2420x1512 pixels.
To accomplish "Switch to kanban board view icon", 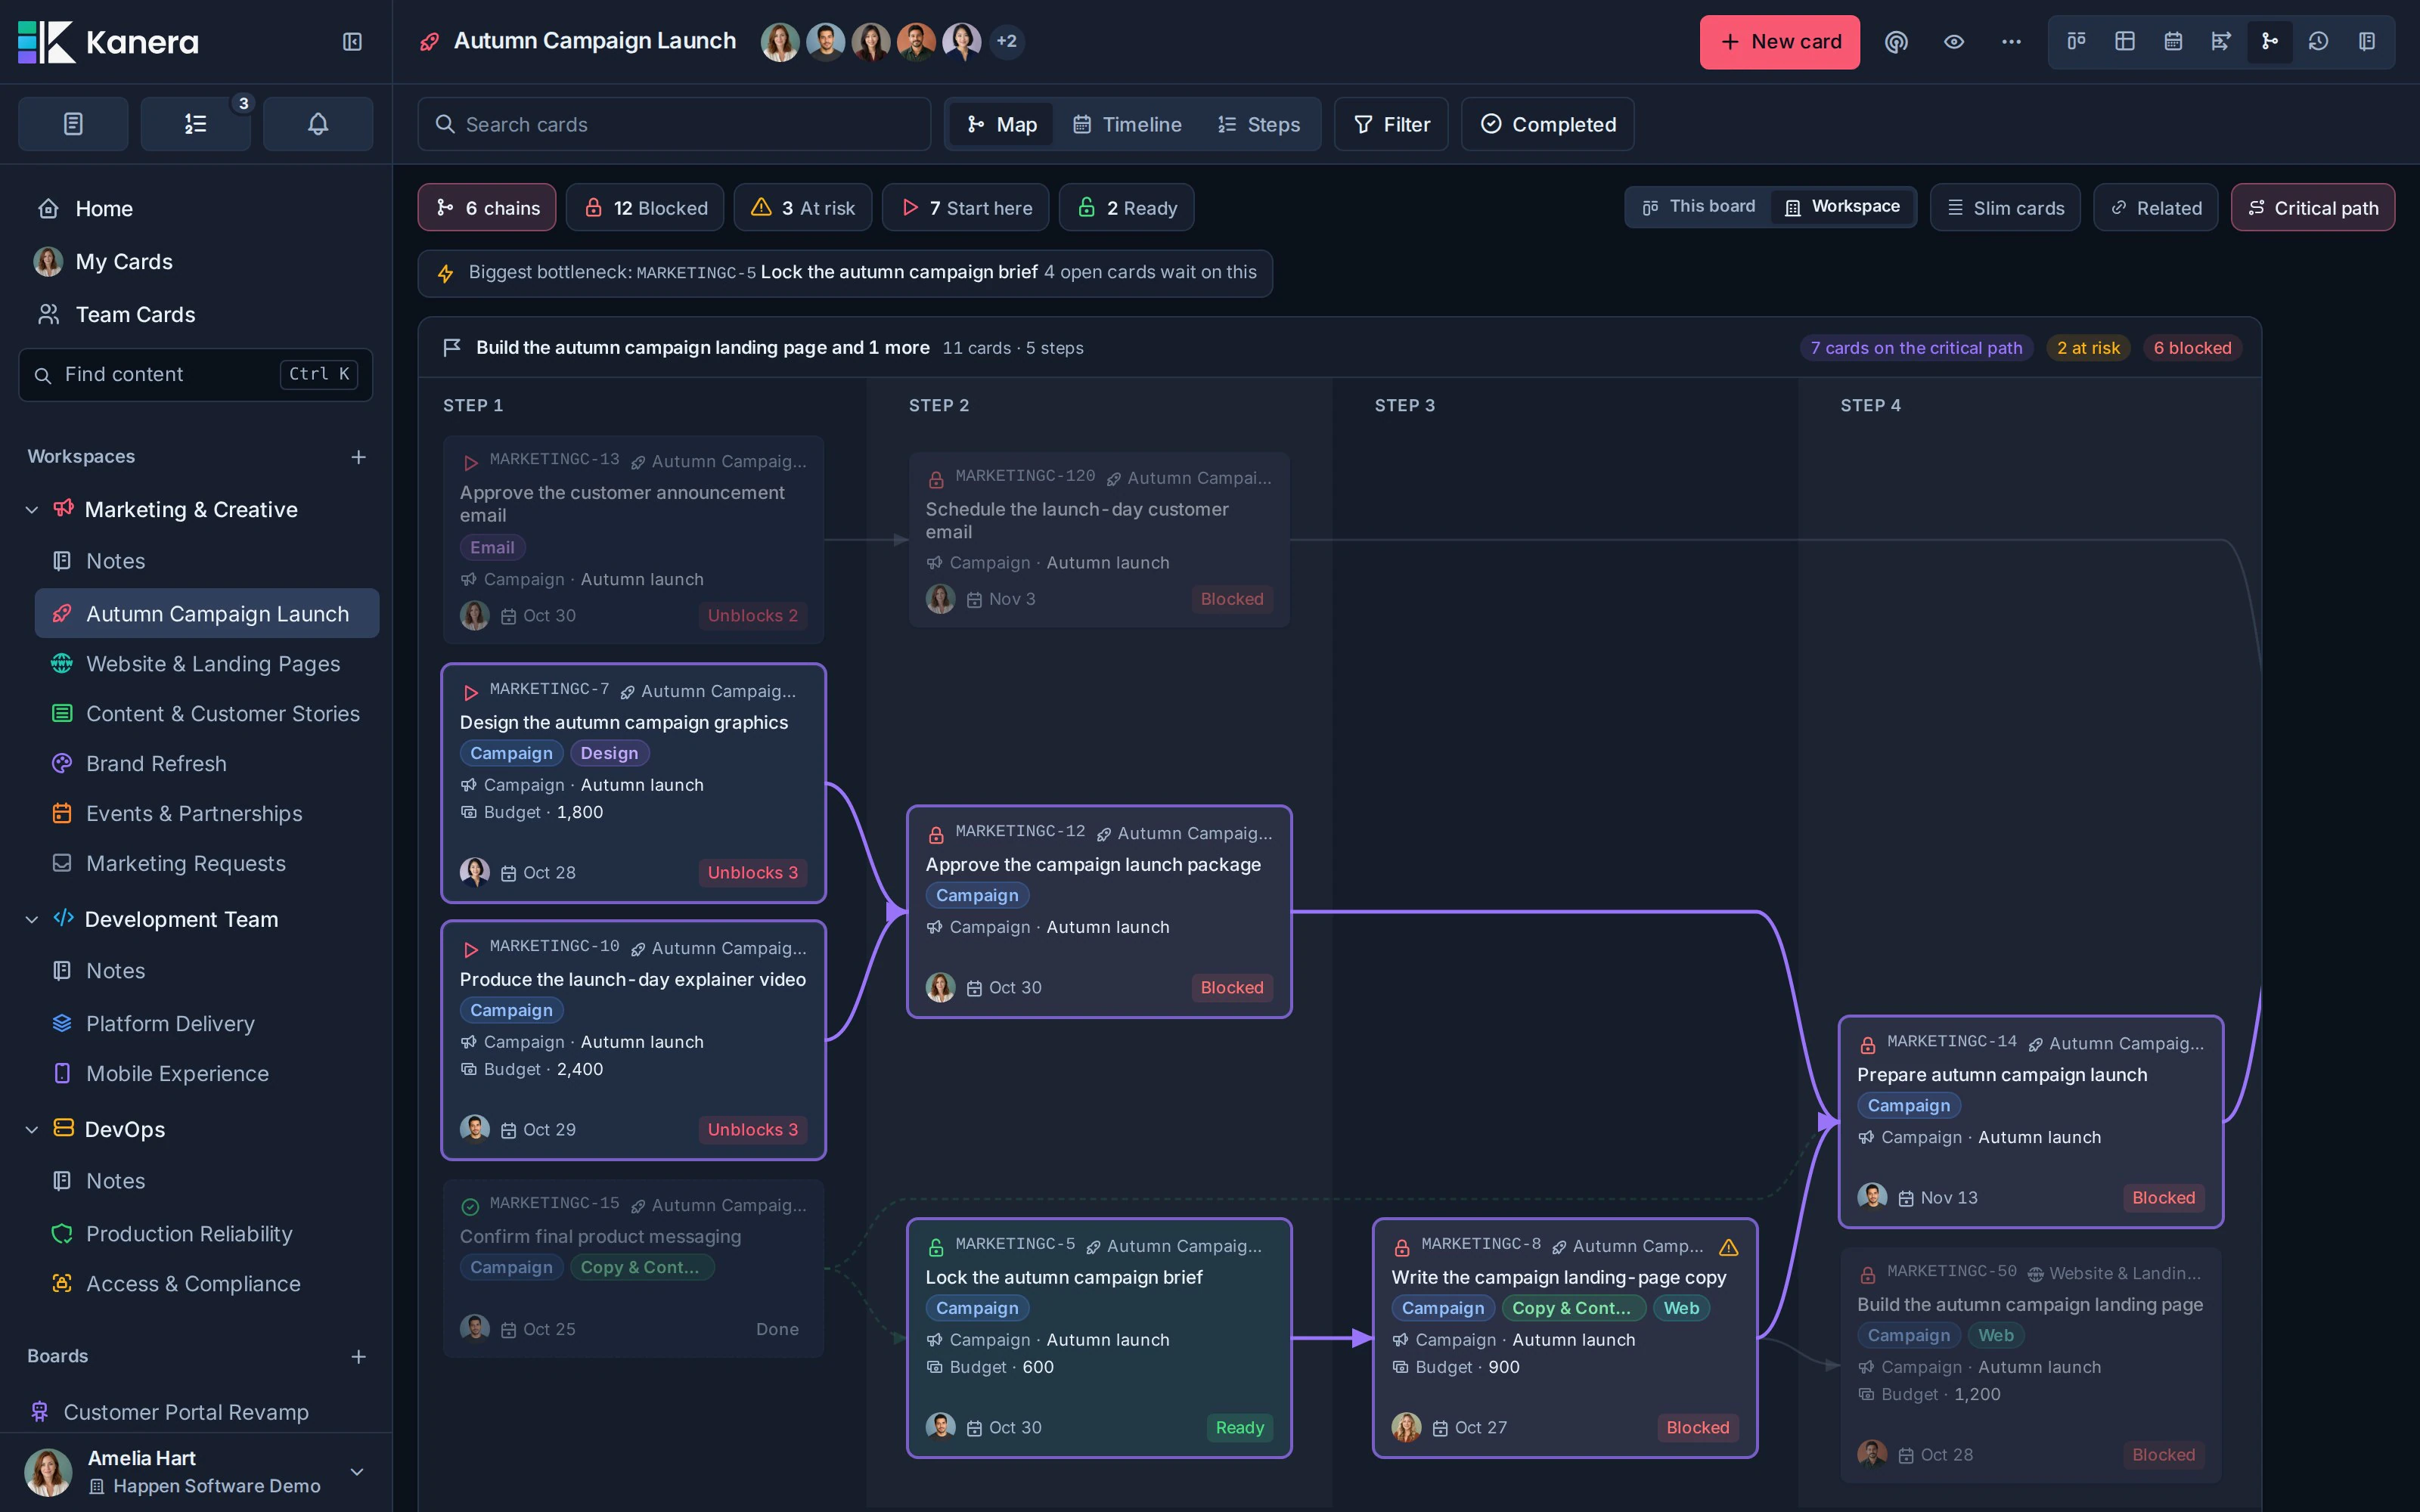I will click(x=2077, y=41).
